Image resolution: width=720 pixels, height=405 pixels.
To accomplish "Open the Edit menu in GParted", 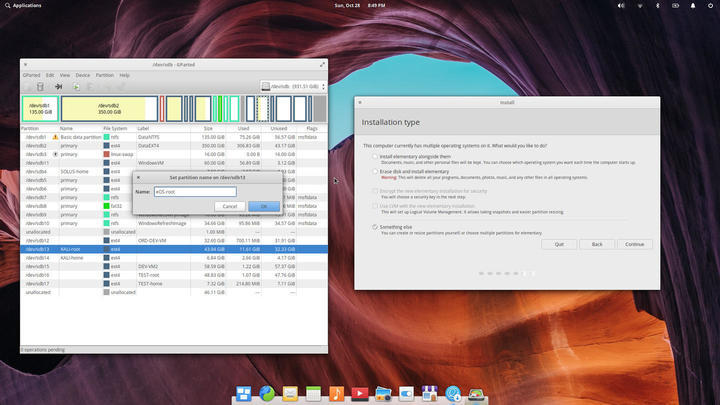I will [x=50, y=75].
